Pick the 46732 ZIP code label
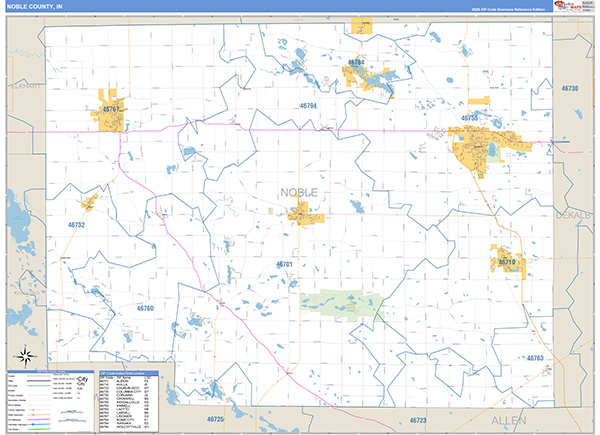 (76, 225)
